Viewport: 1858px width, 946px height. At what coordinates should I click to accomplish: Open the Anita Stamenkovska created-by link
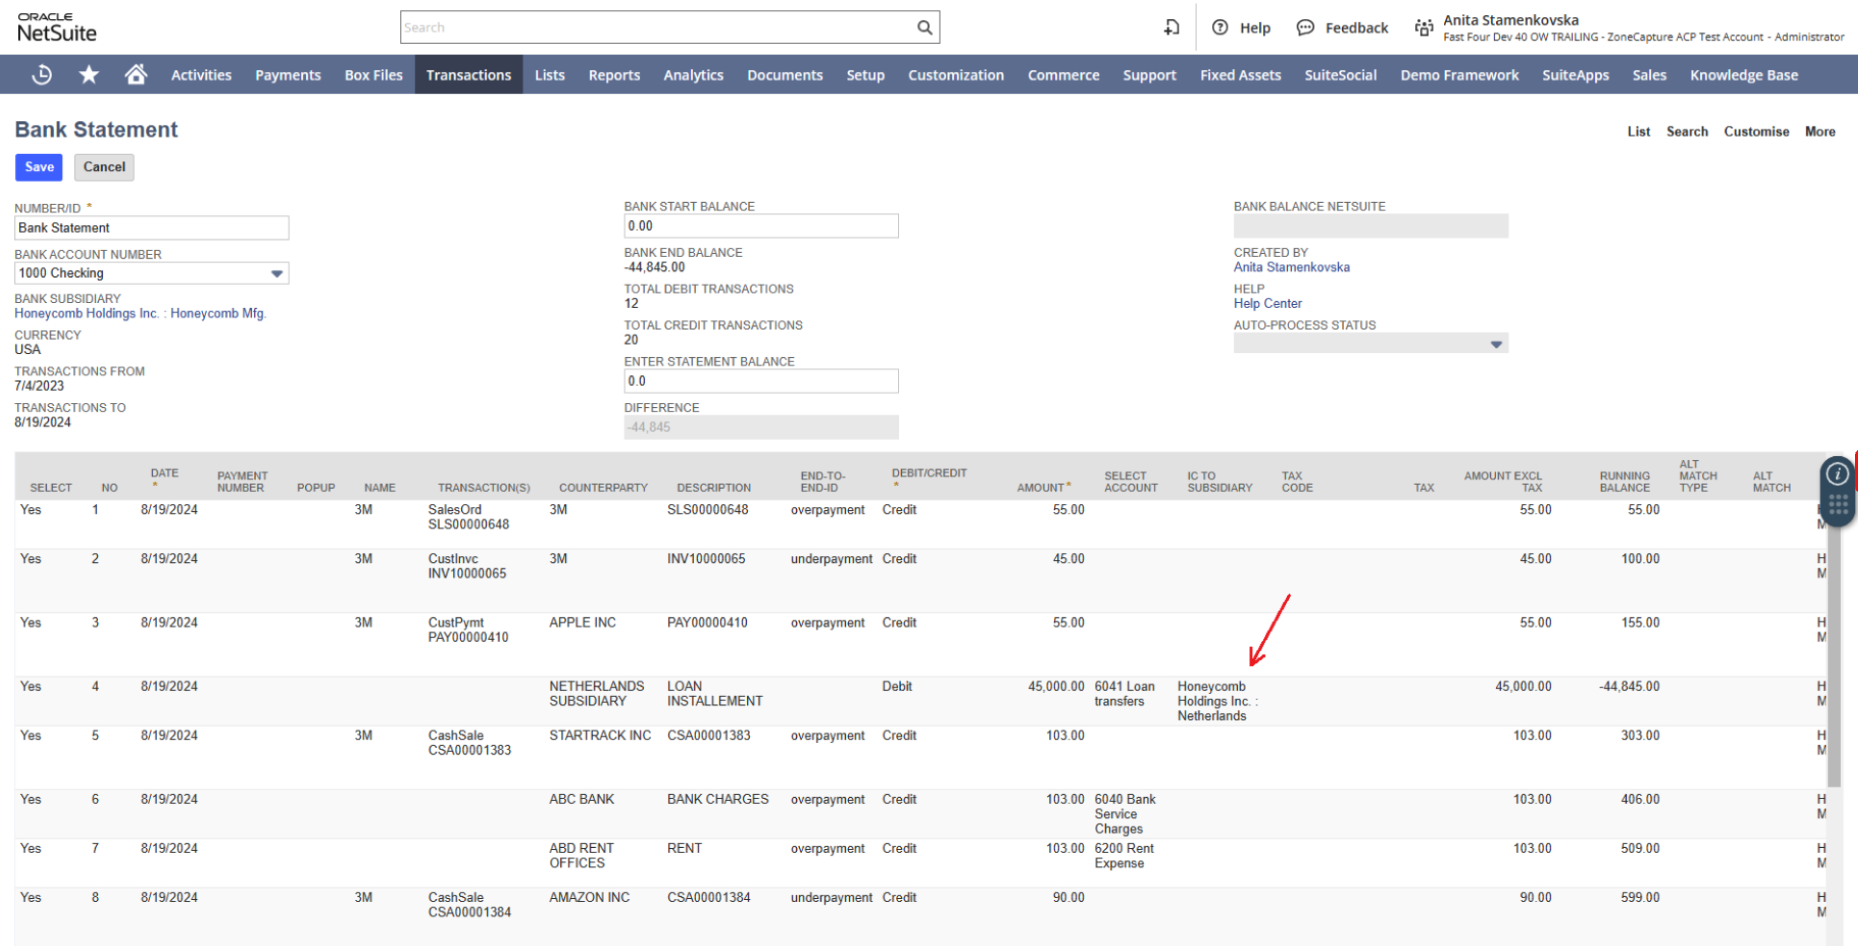pos(1291,268)
